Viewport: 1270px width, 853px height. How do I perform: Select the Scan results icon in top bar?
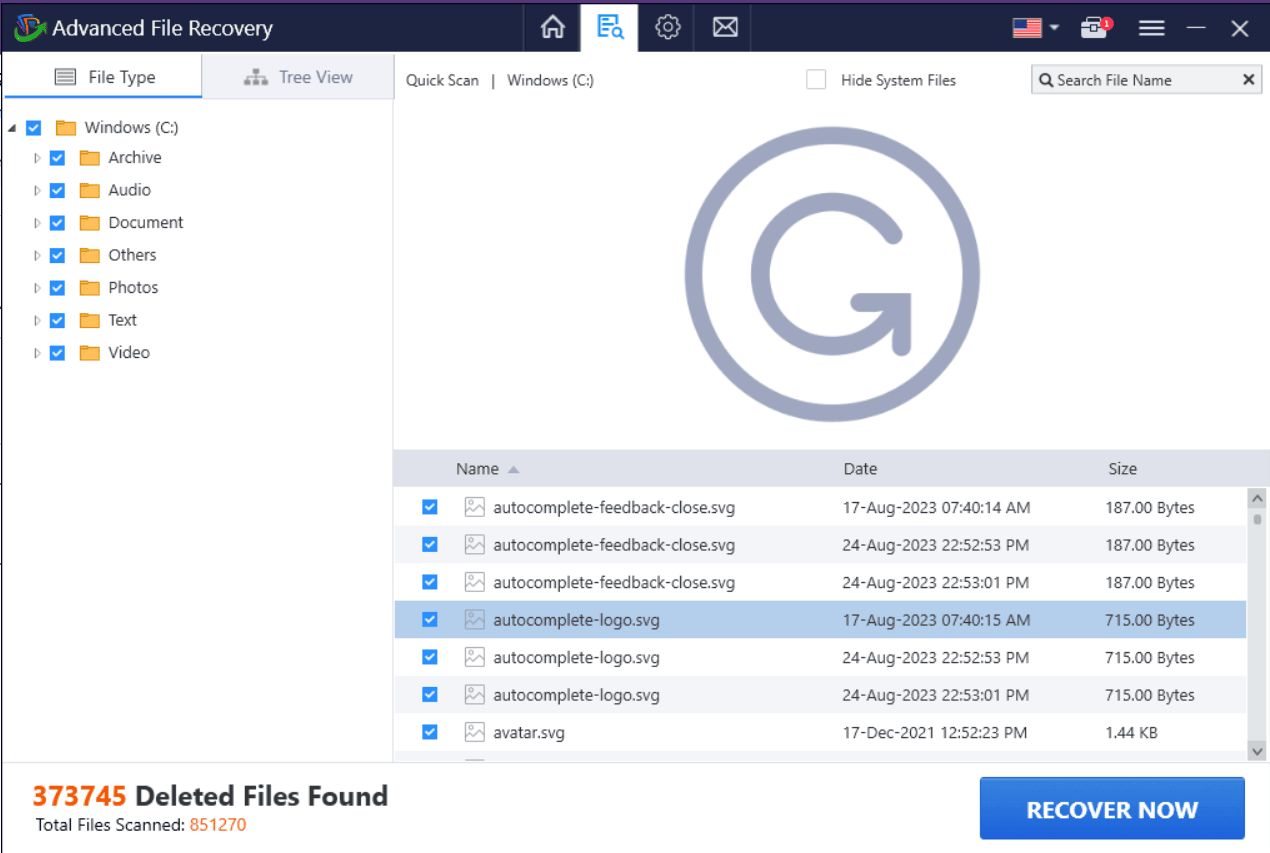click(609, 27)
